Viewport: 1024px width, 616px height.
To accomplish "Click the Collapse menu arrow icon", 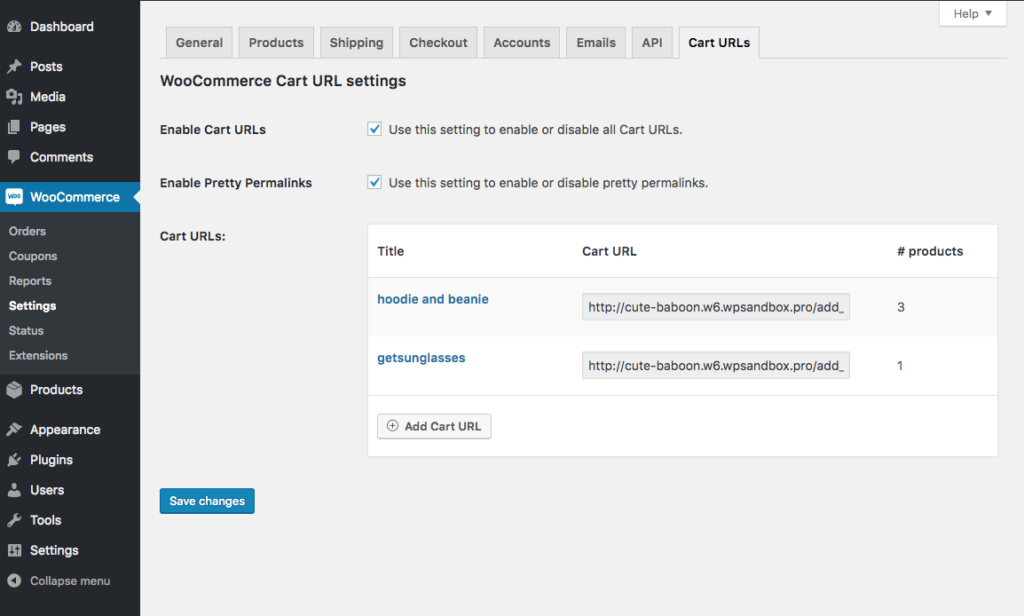I will point(14,581).
